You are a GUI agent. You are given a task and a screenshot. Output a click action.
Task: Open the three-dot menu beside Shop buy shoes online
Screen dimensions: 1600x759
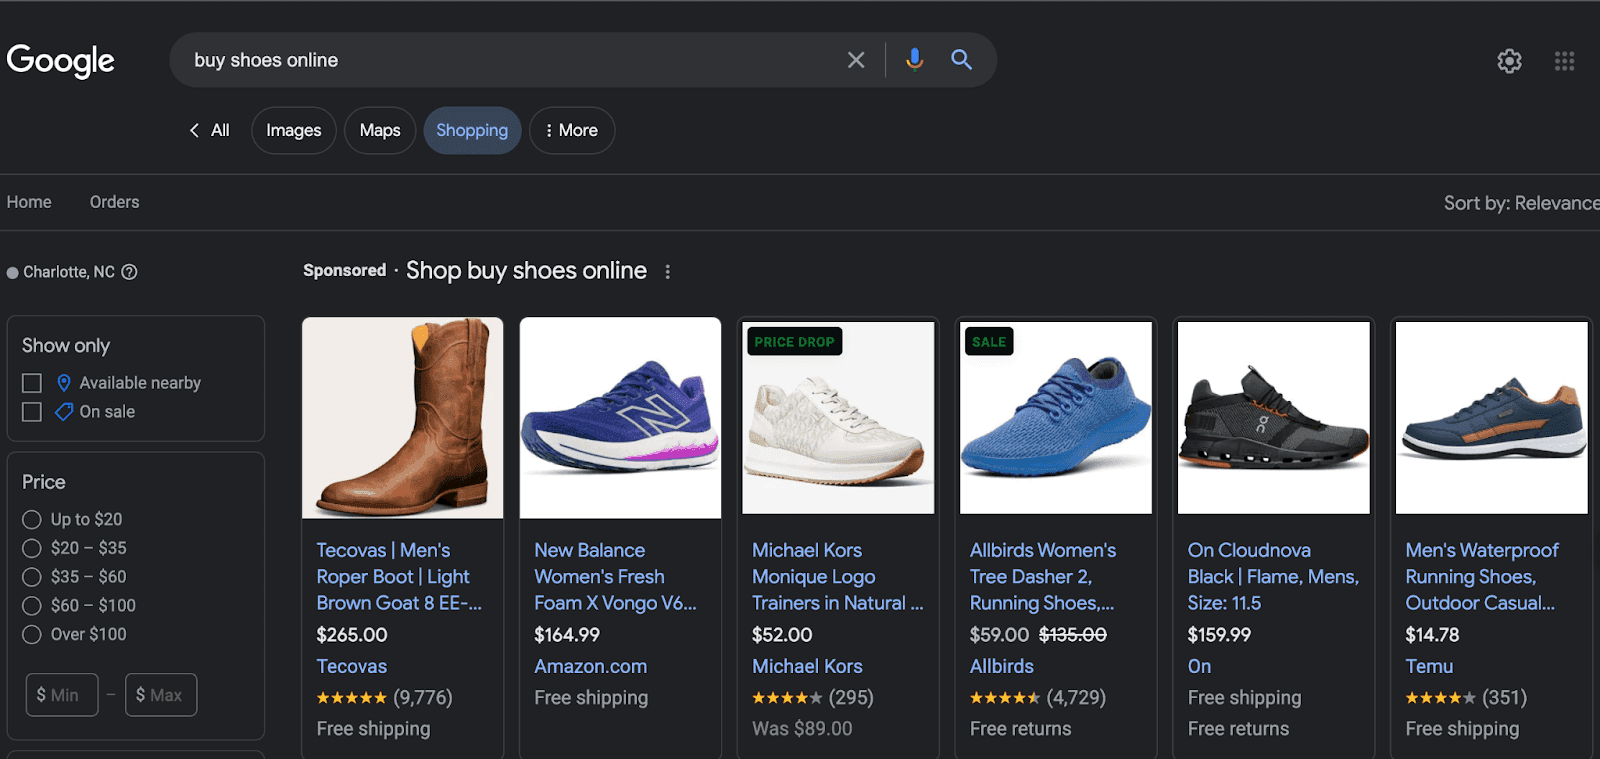pyautogui.click(x=668, y=271)
